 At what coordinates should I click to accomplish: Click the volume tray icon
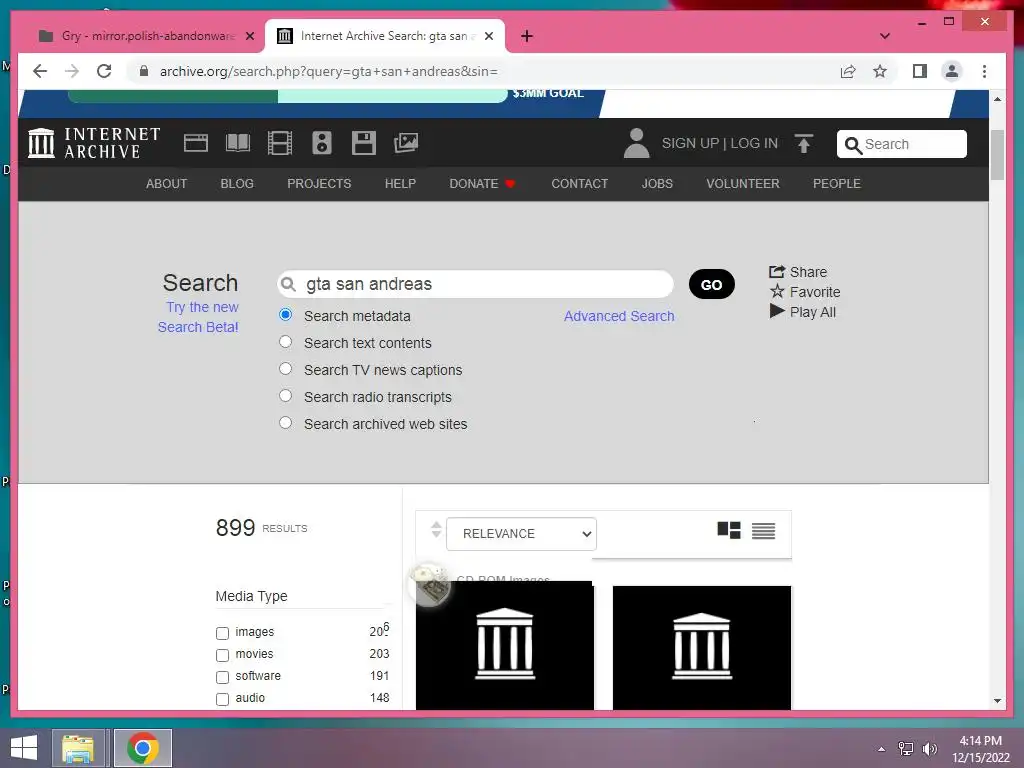click(929, 749)
